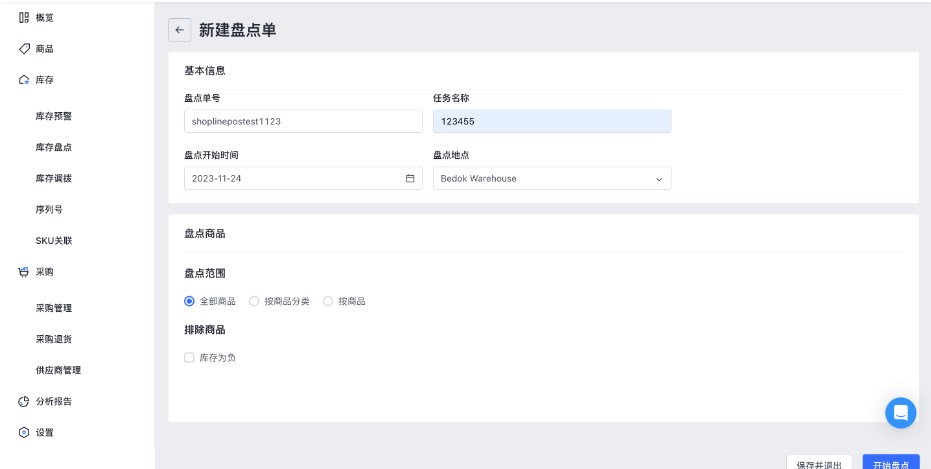
Task: Click the 任务名称 input field
Action: click(x=552, y=121)
